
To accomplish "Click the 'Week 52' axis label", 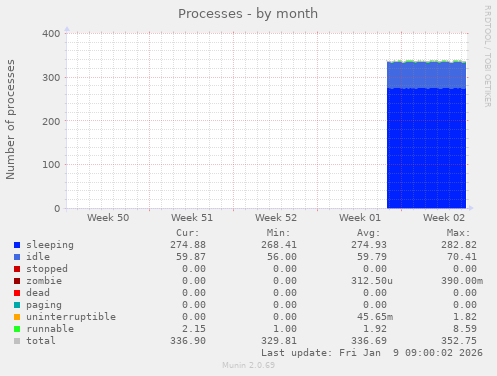I will click(276, 218).
